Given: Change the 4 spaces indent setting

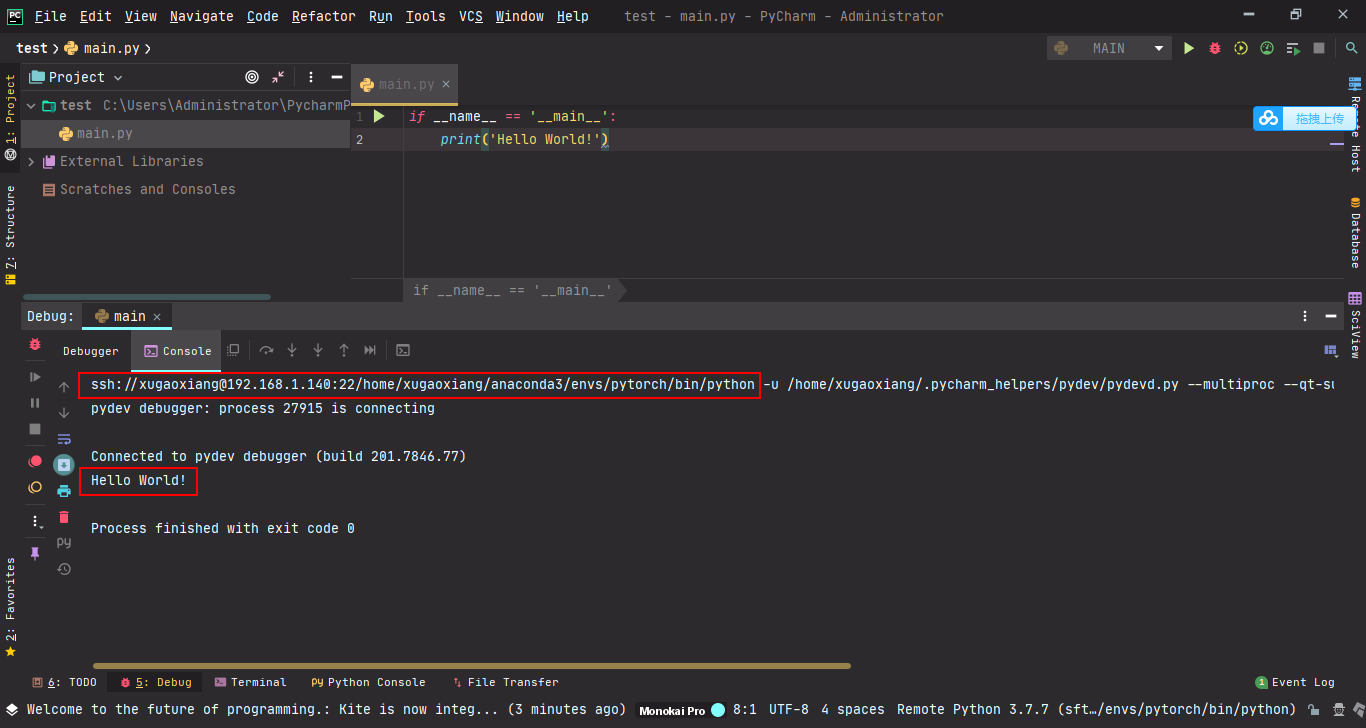Looking at the screenshot, I should (853, 710).
